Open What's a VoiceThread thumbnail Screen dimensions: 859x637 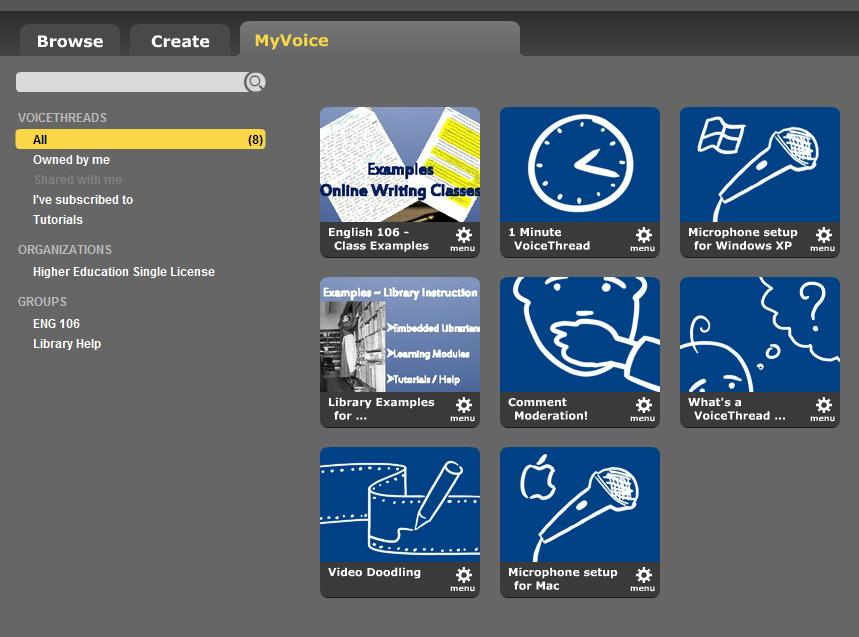point(760,334)
